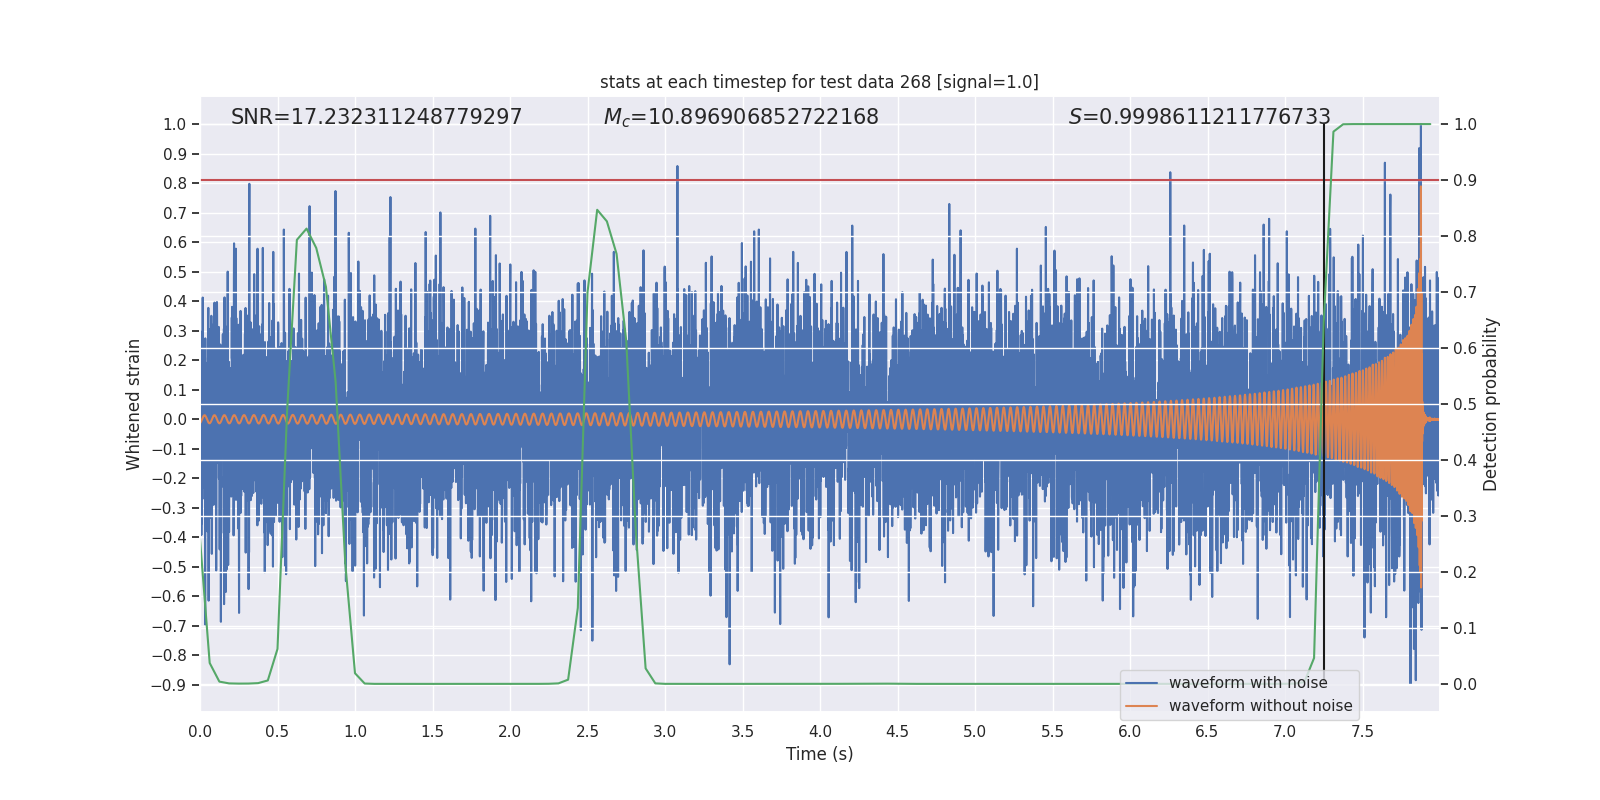Click the 'Time (s)' x-axis label
This screenshot has width=1600, height=800.
pos(819,754)
